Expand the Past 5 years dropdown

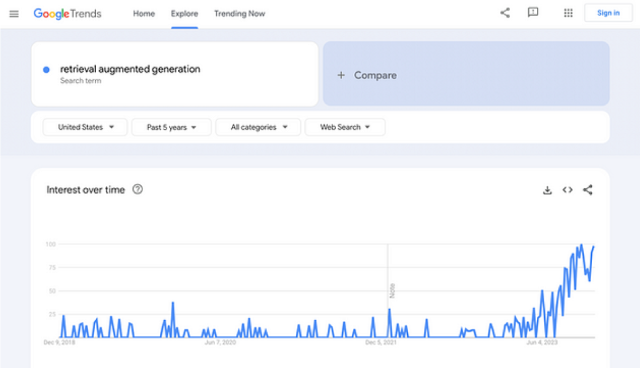(171, 127)
